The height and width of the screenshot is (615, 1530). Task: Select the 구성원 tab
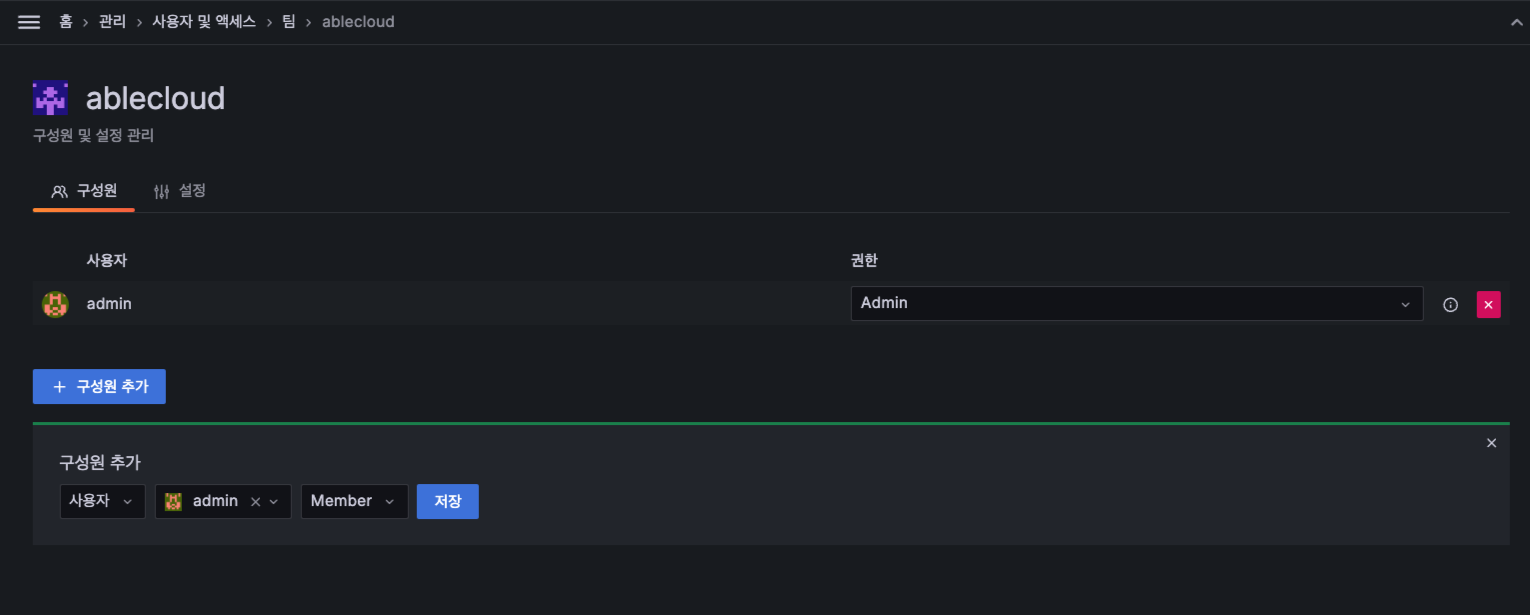[84, 191]
